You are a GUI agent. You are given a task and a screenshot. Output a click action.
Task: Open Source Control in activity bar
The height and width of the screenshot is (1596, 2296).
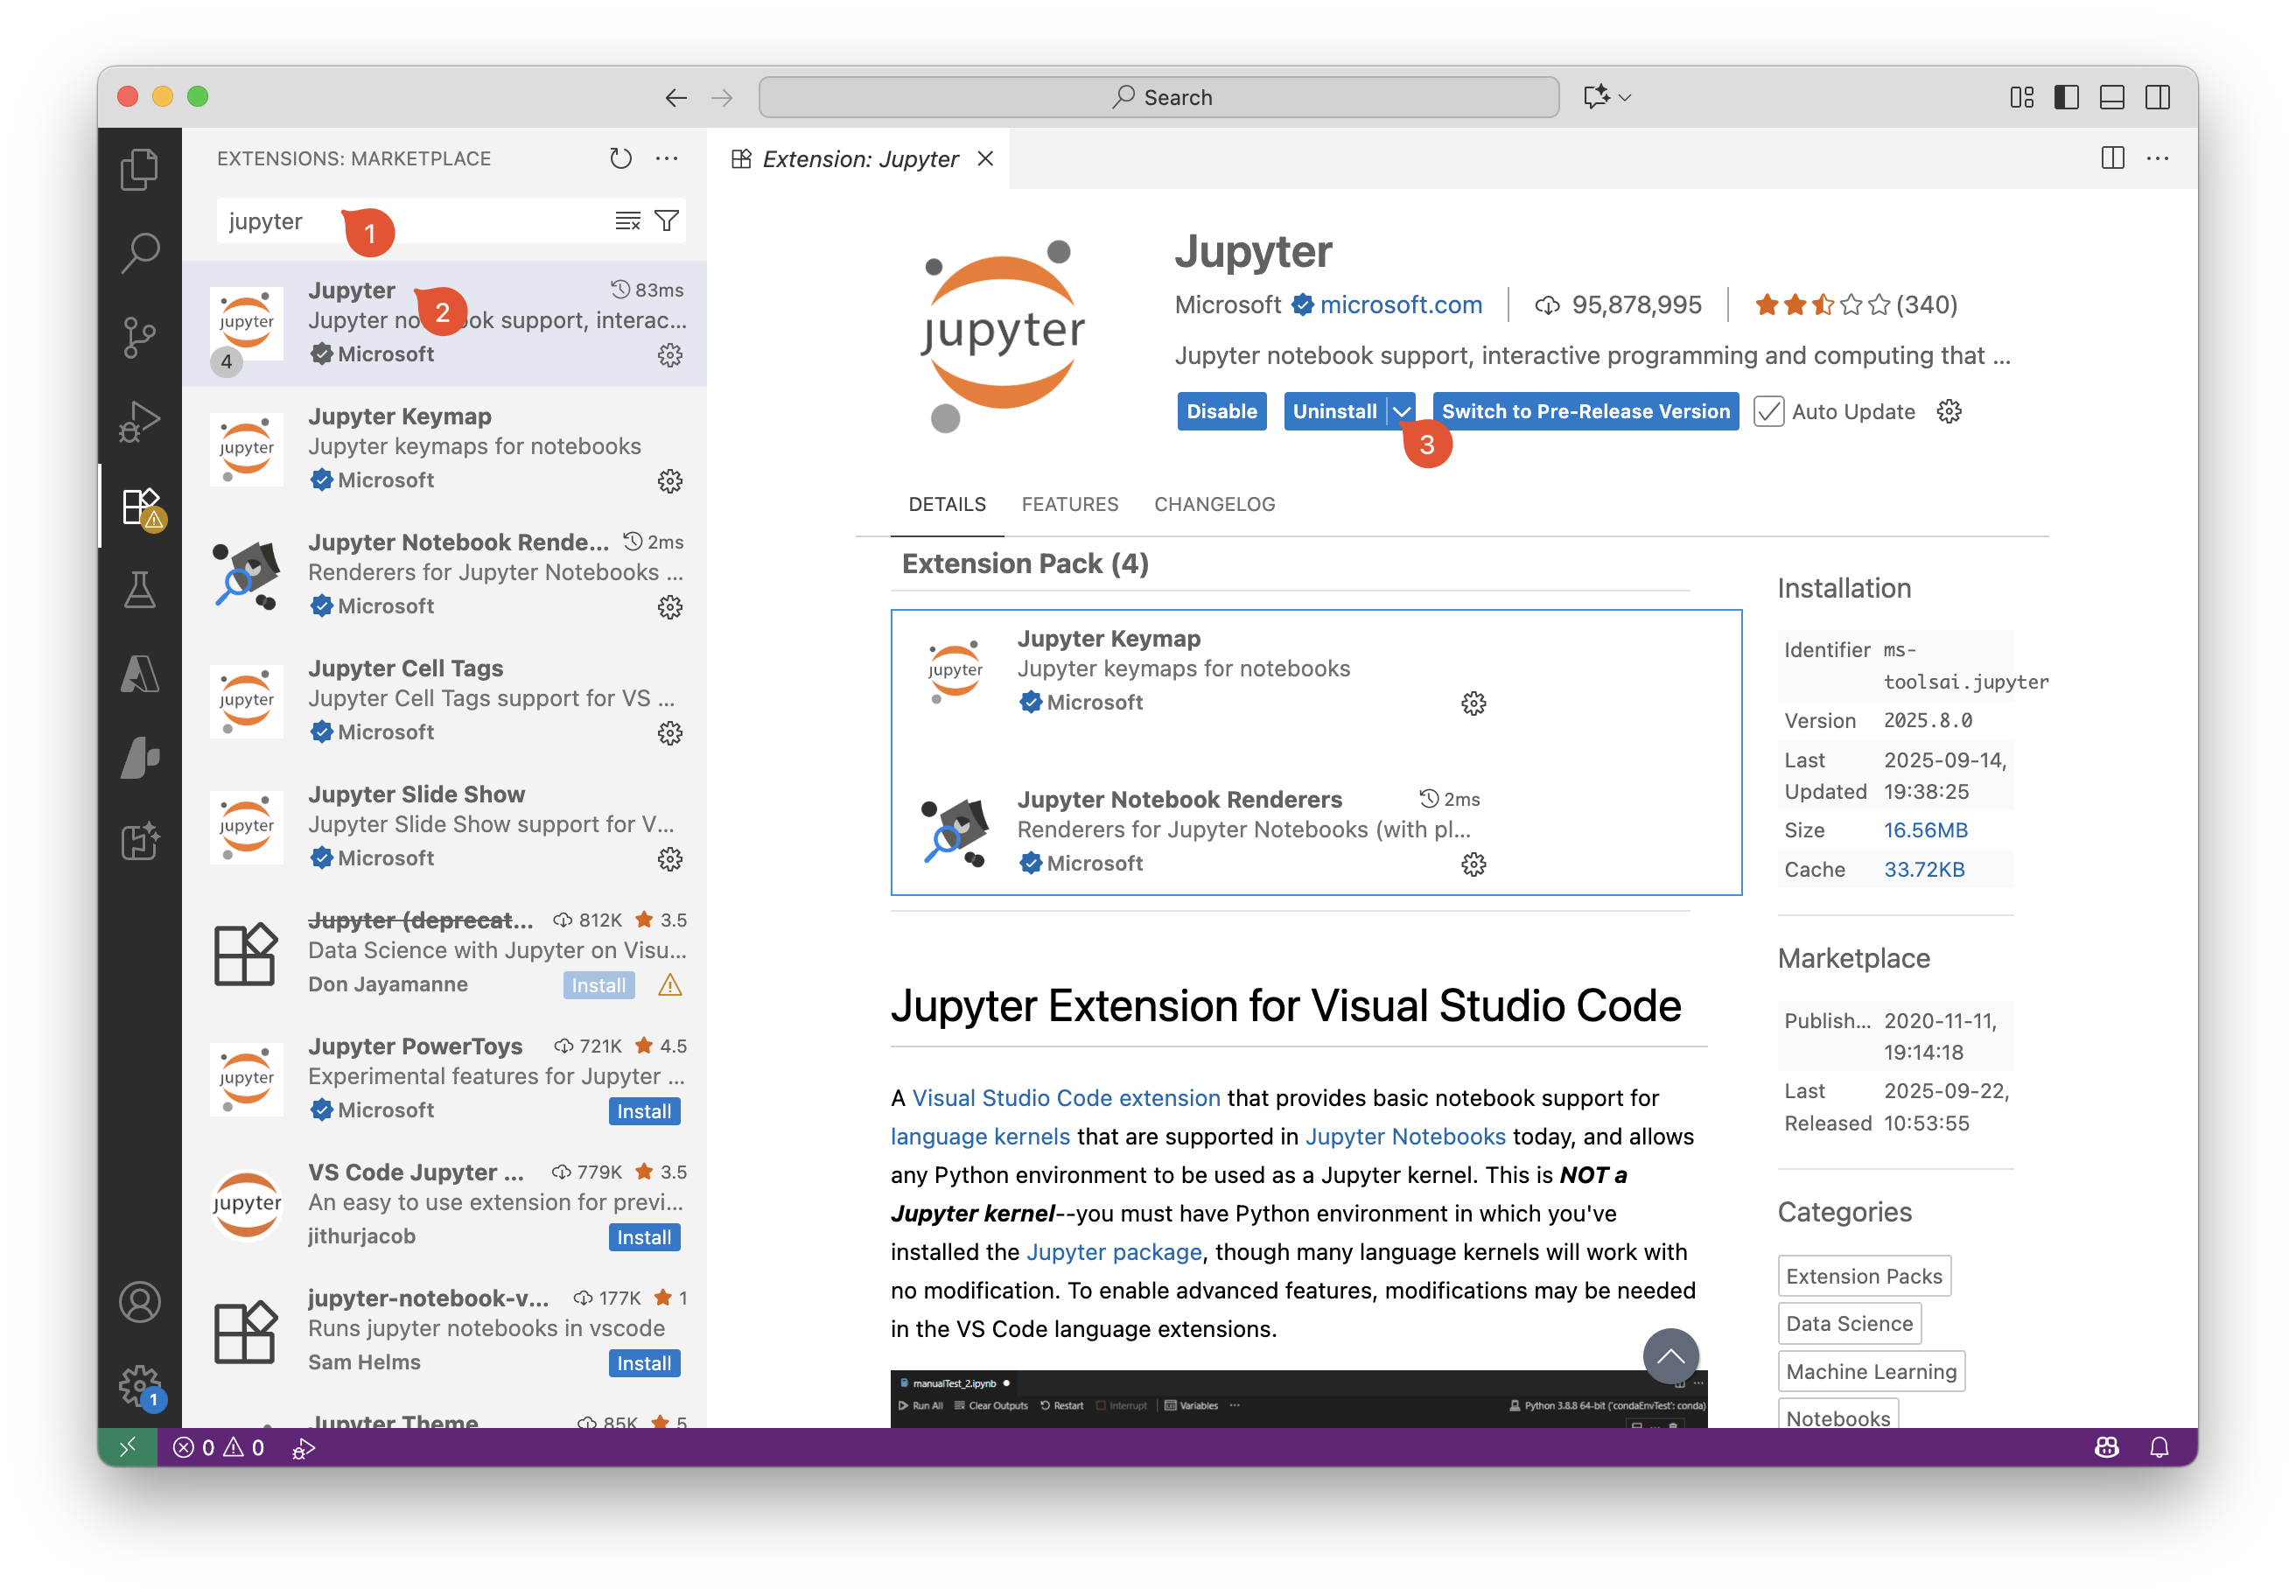(139, 337)
